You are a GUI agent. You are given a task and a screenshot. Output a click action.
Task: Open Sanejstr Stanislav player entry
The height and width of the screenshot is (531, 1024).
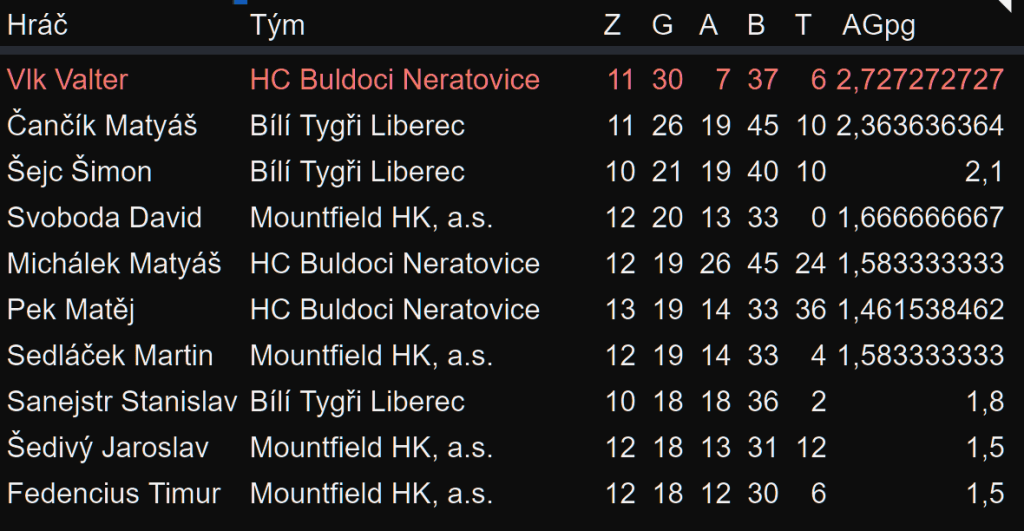(121, 402)
